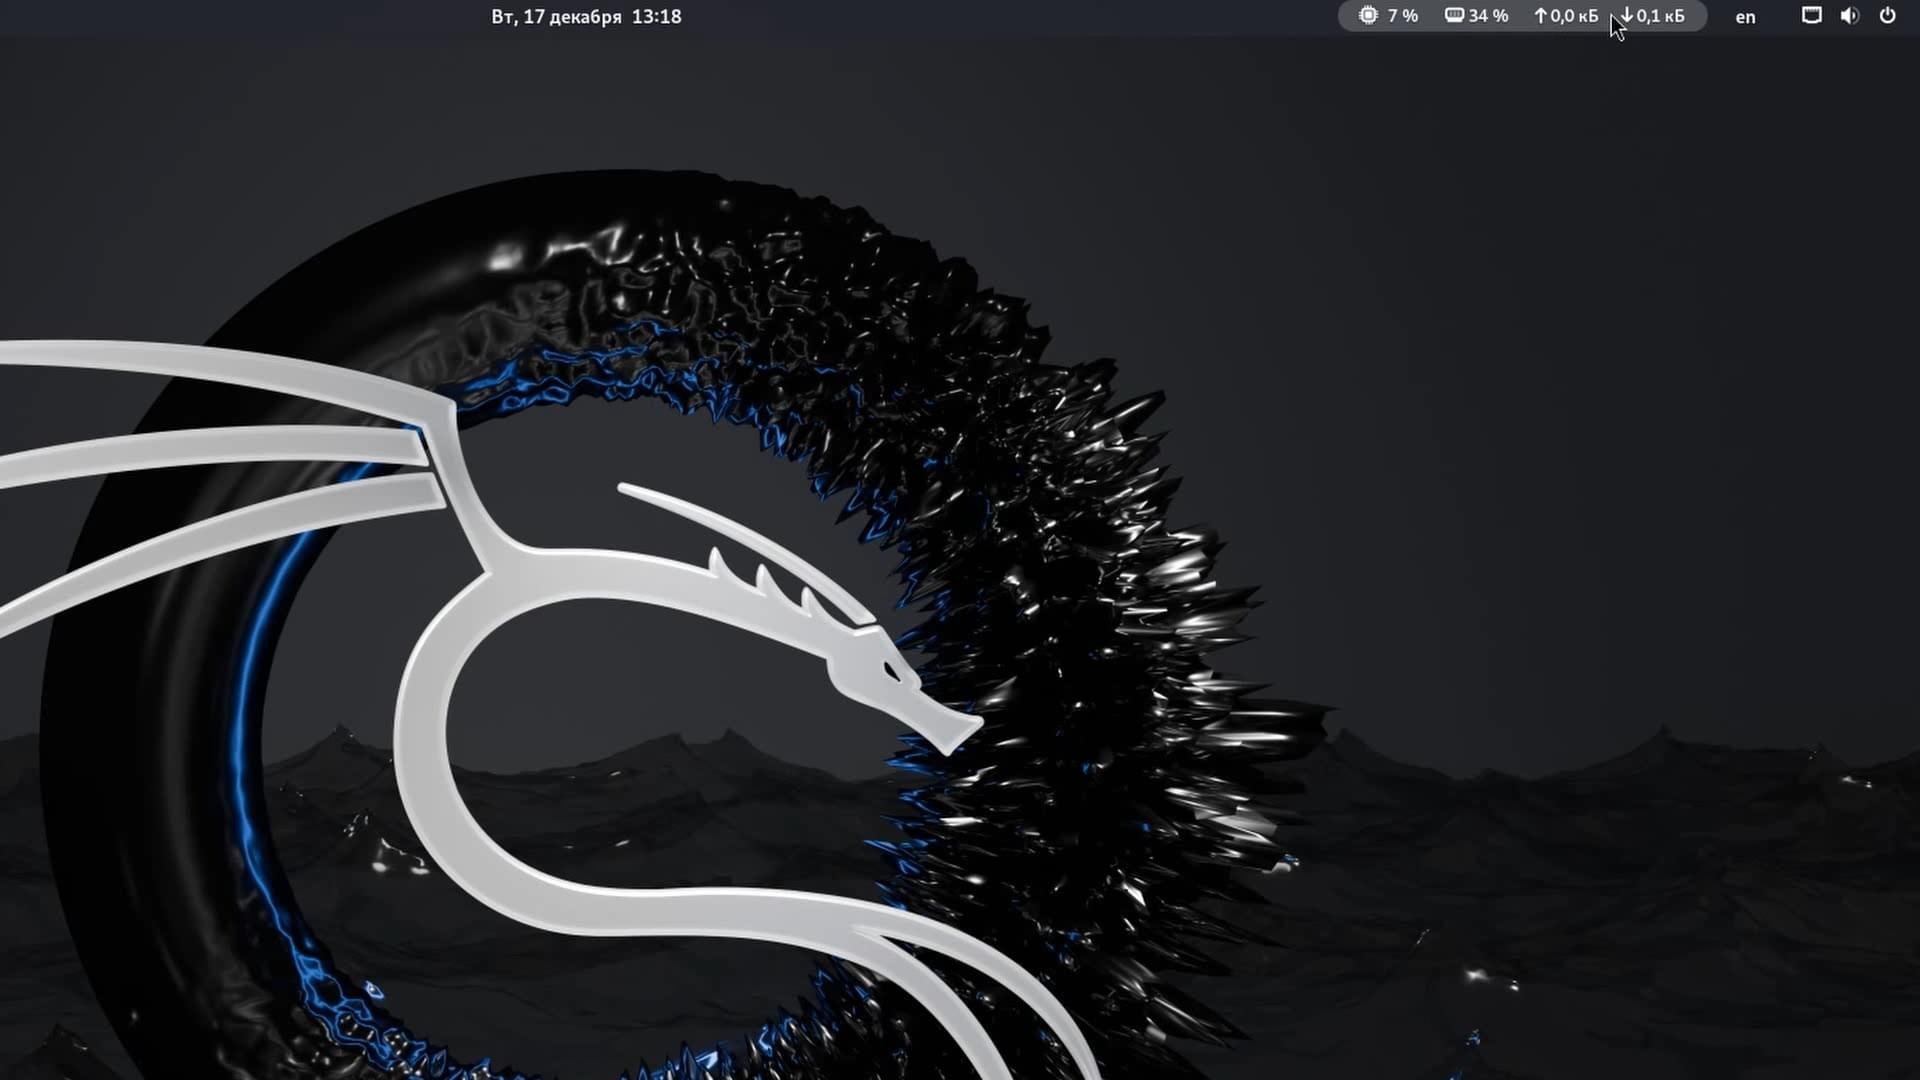Click the 34 % memory usage value
The image size is (1920, 1080).
click(x=1488, y=16)
